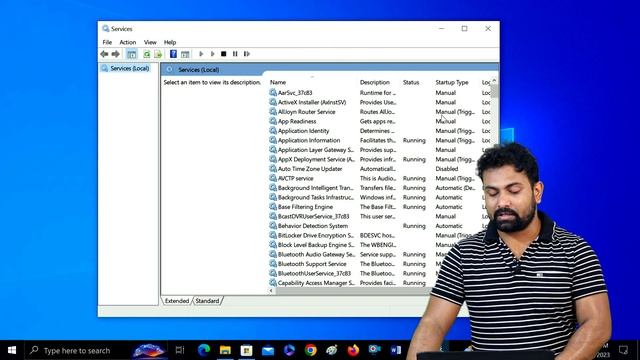Sort by the Status column header
The width and height of the screenshot is (640, 360).
click(411, 82)
